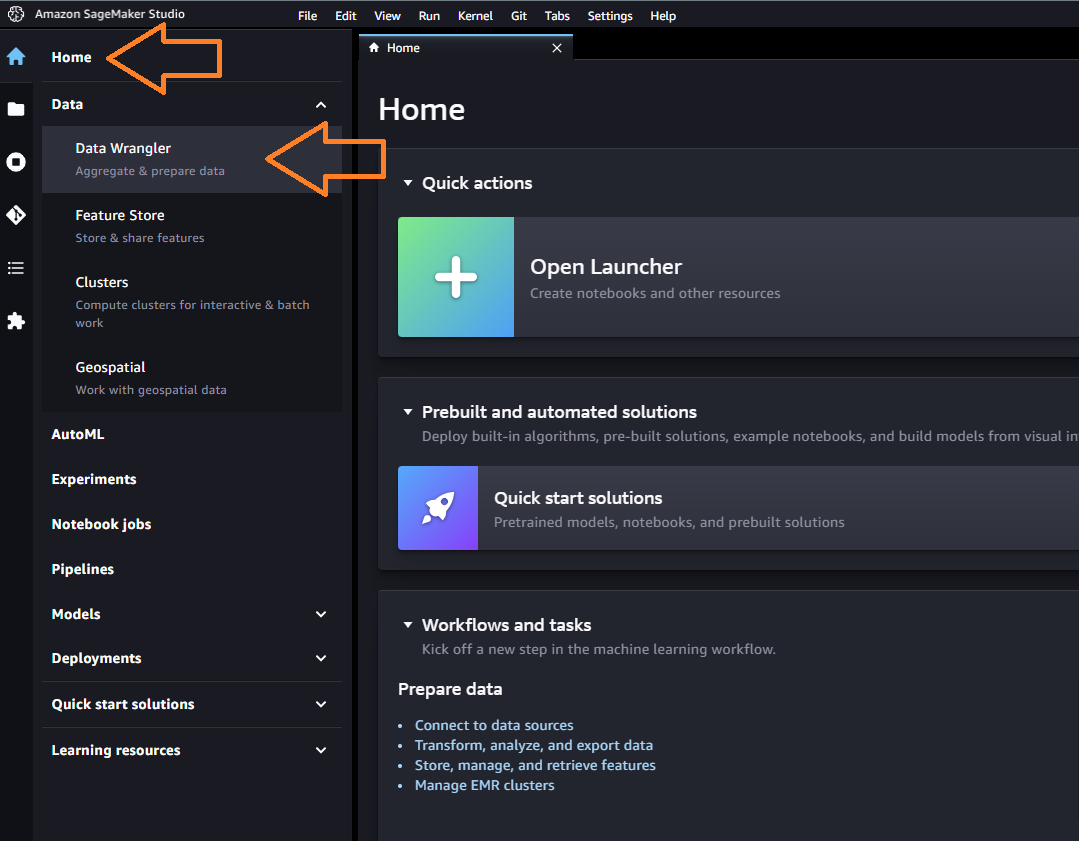1079x841 pixels.
Task: Click the Quick start solutions card title
Action: 578,498
